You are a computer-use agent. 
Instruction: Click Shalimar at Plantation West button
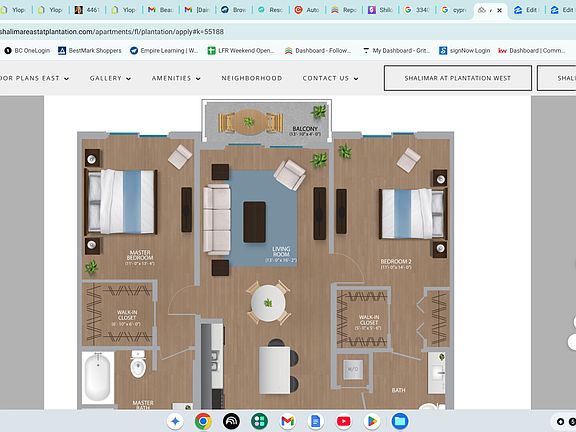point(458,78)
